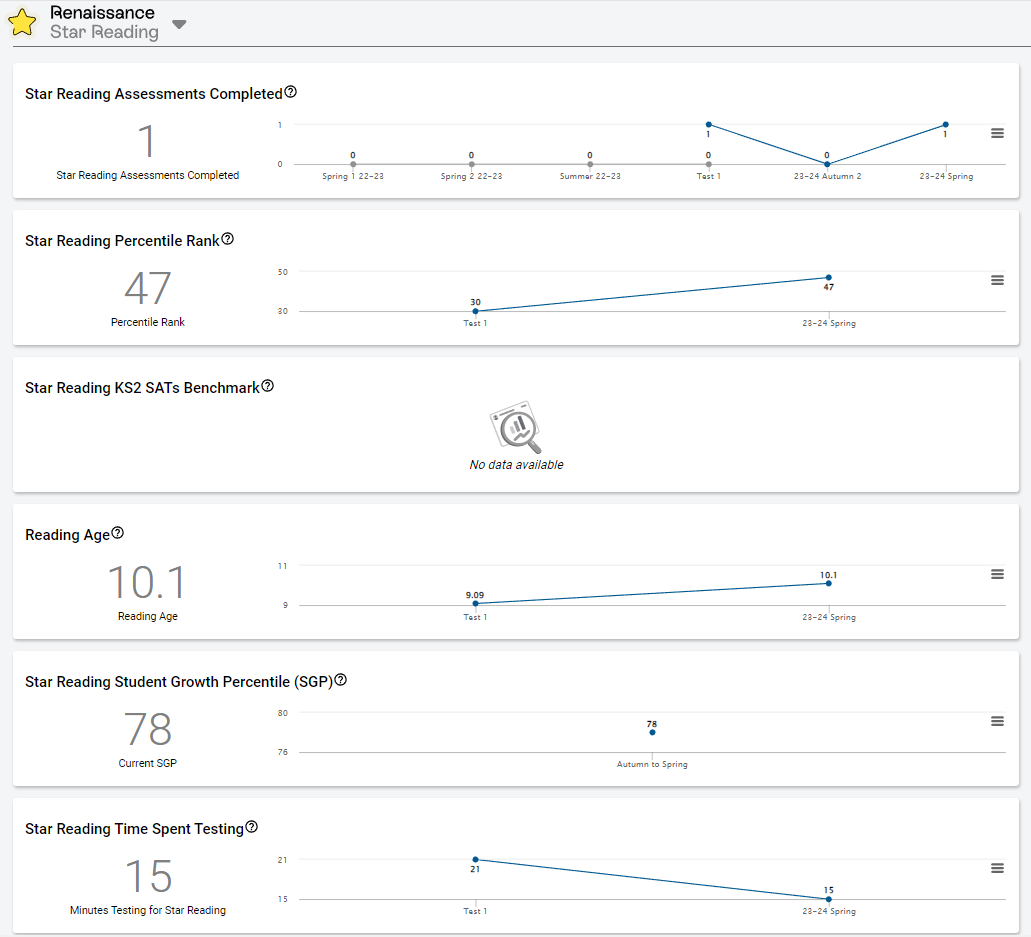Click the "Star Reading Percentile Rank" heading
Image resolution: width=1031 pixels, height=937 pixels.
coord(122,241)
